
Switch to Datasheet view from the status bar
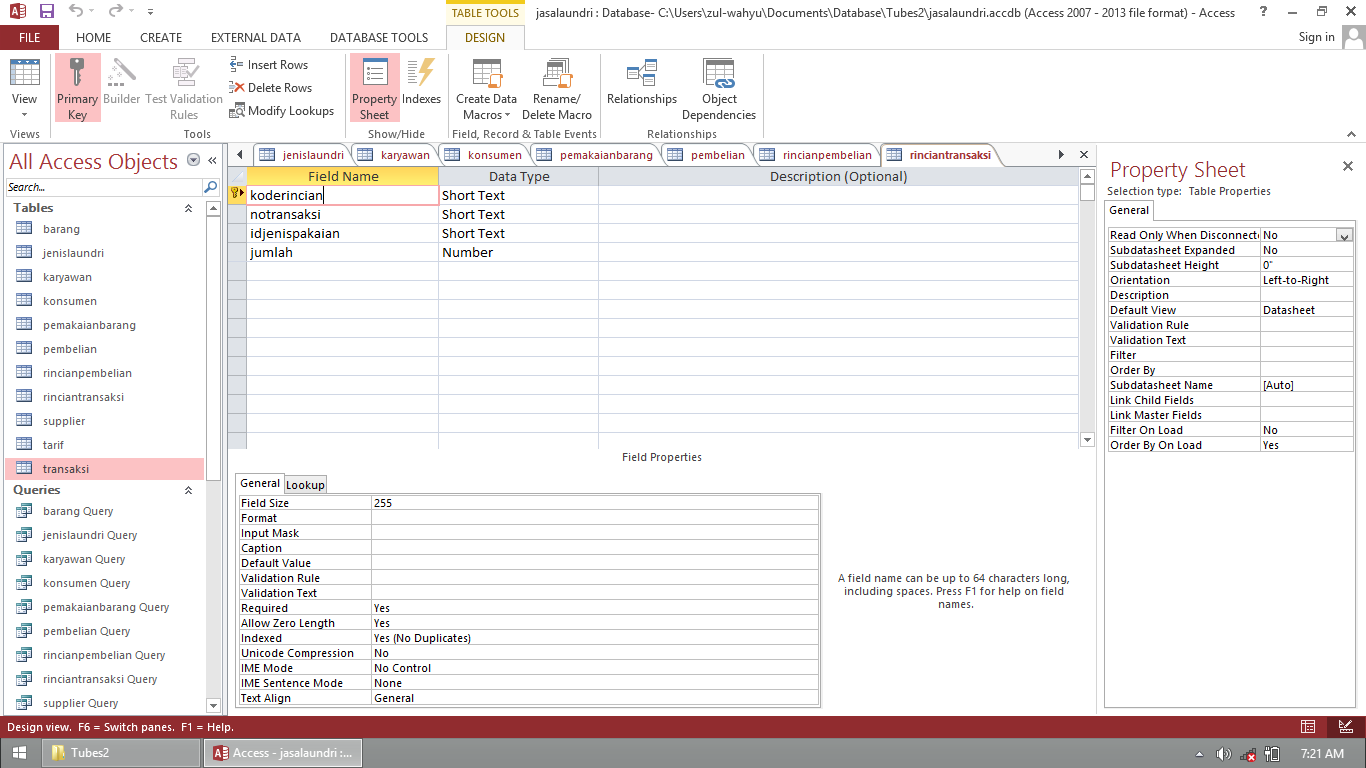[1308, 727]
